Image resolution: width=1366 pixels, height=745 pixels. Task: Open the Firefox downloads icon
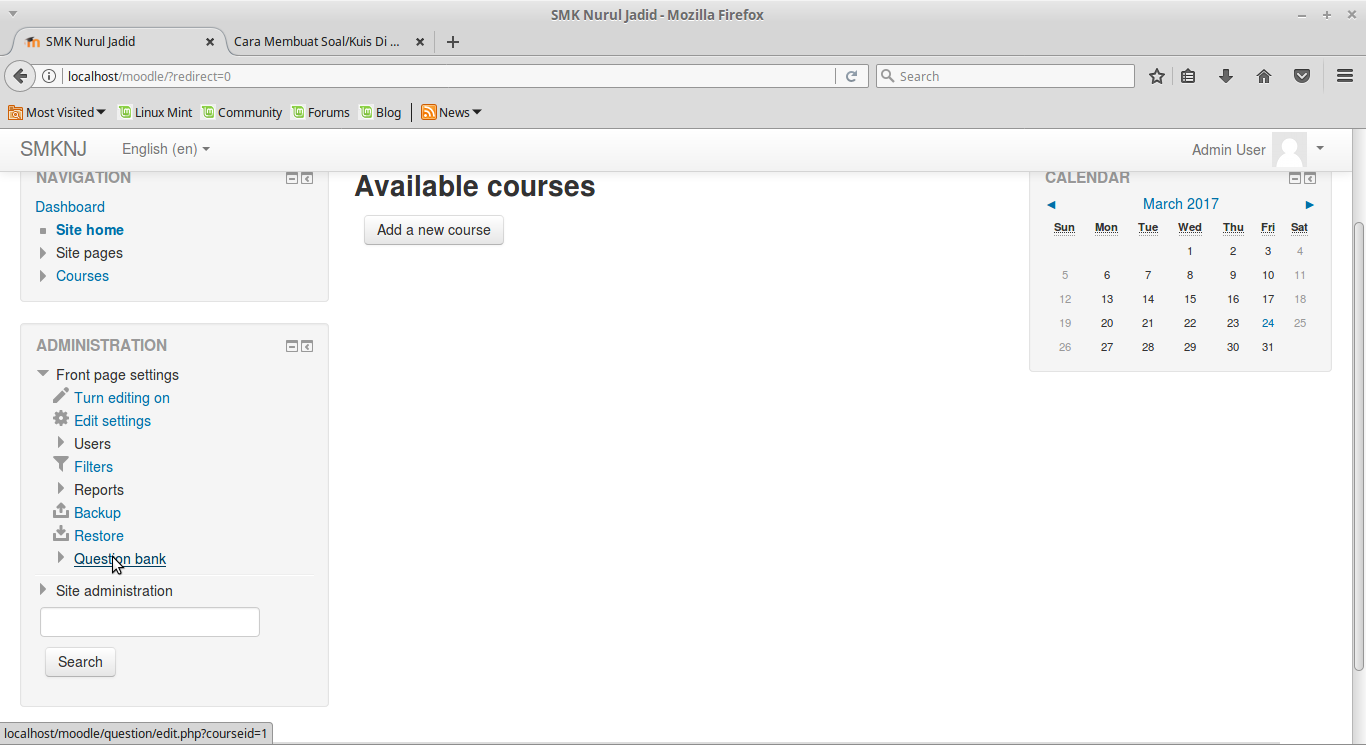tap(1226, 75)
